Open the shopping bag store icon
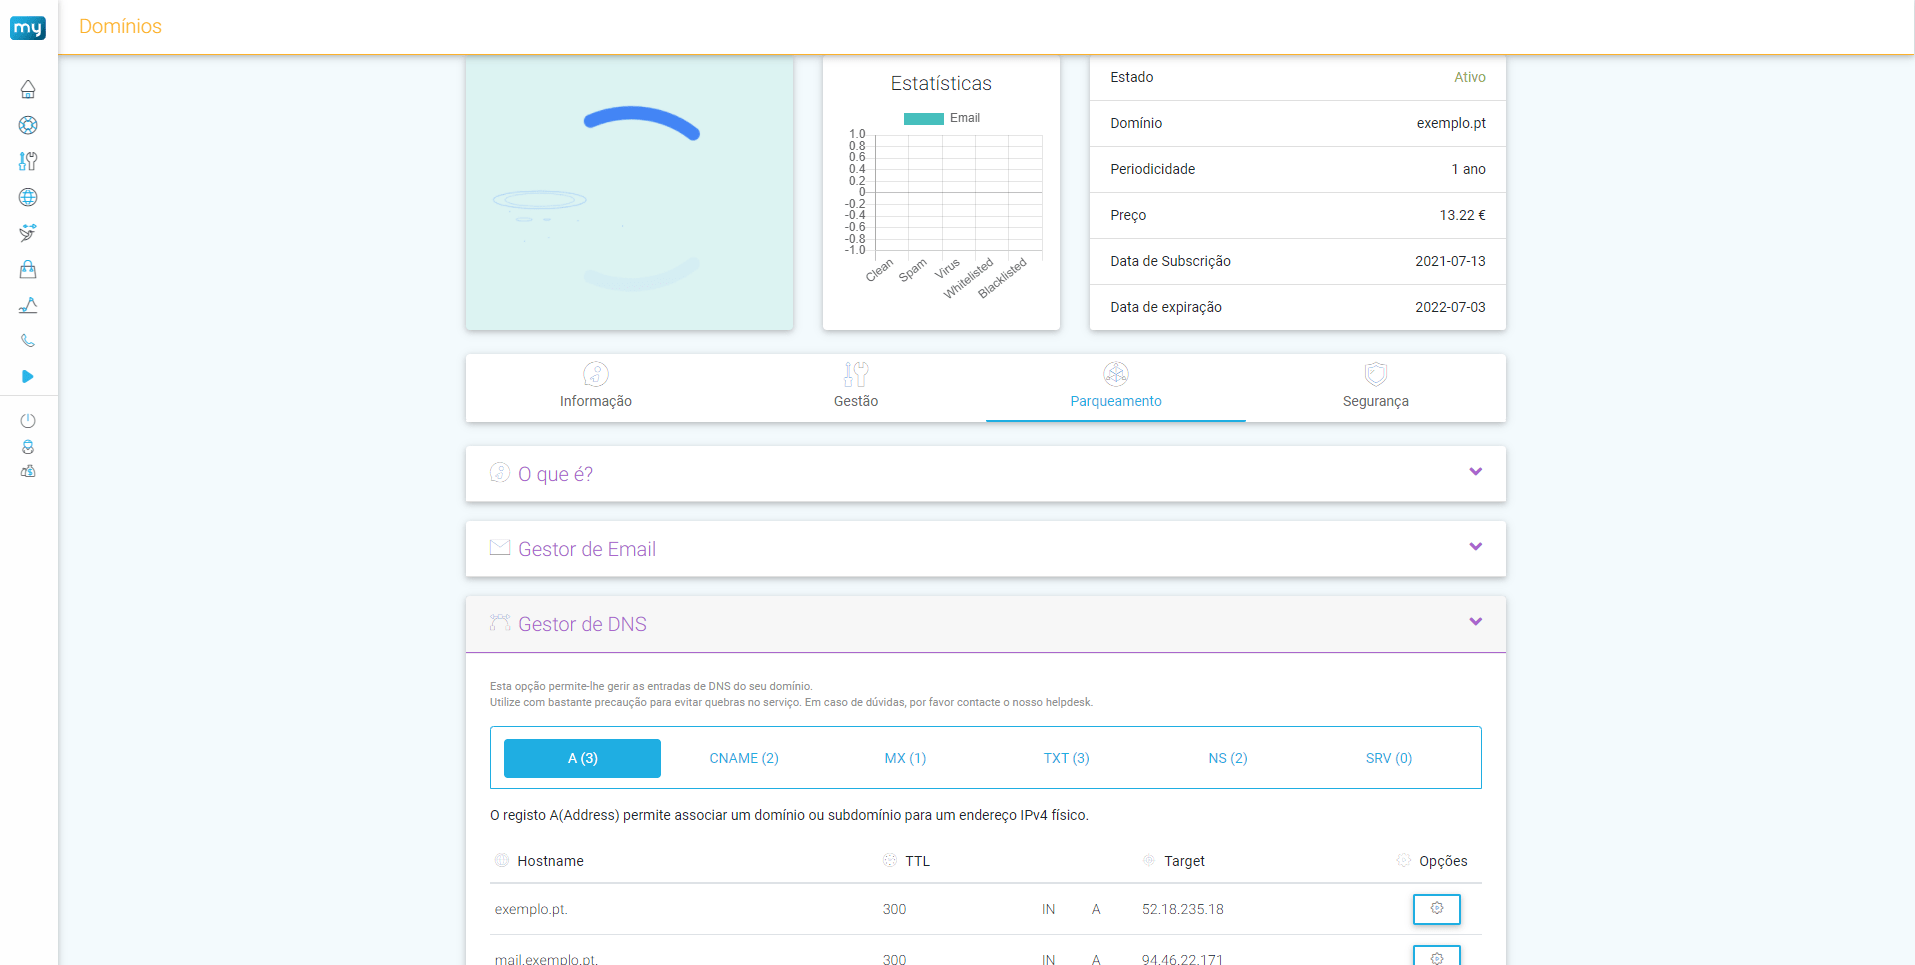 28,270
